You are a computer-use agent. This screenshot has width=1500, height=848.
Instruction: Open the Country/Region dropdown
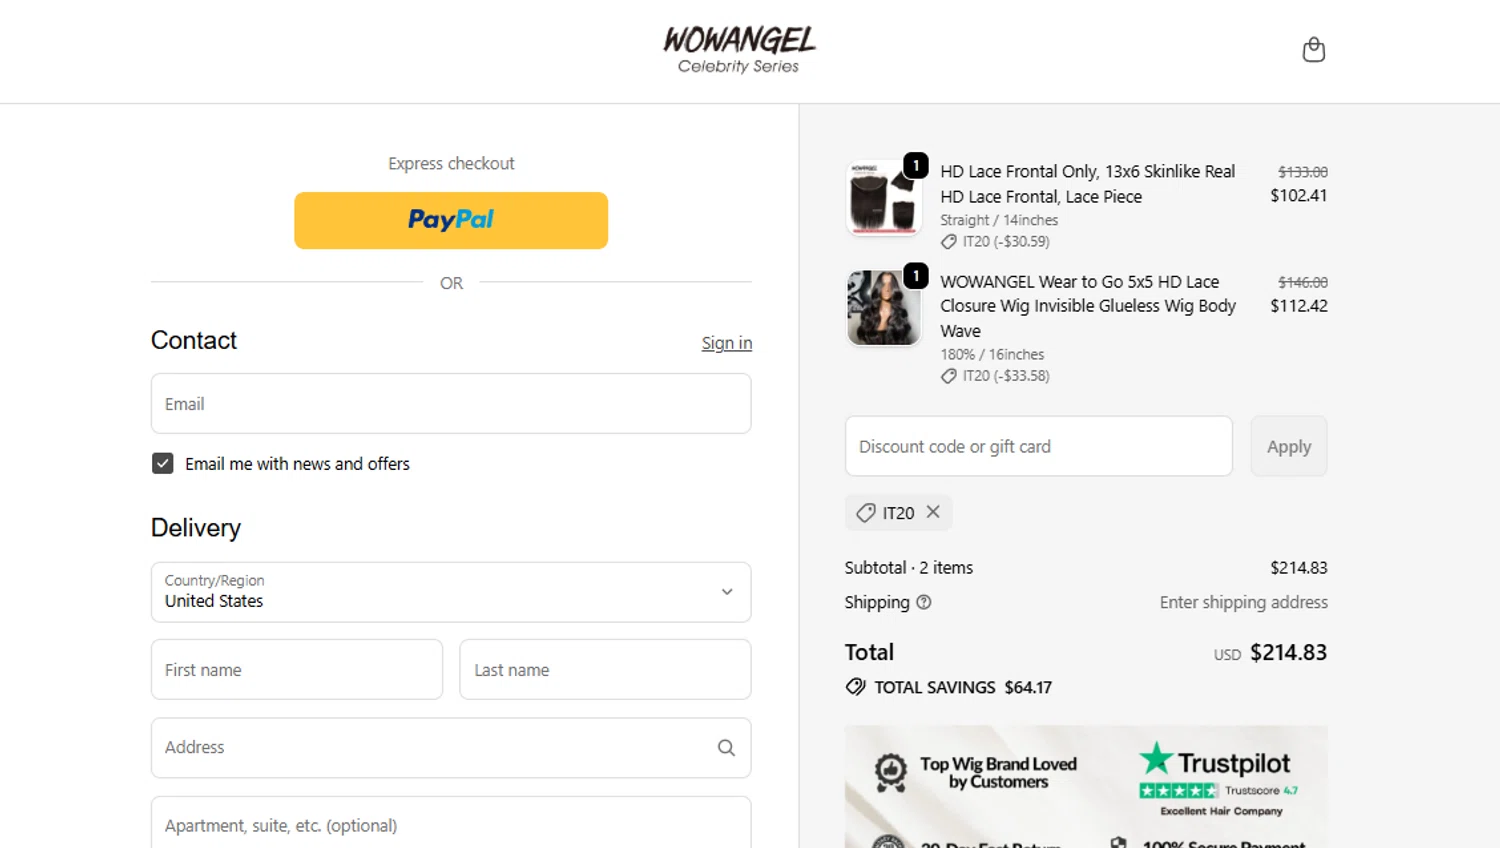451,592
